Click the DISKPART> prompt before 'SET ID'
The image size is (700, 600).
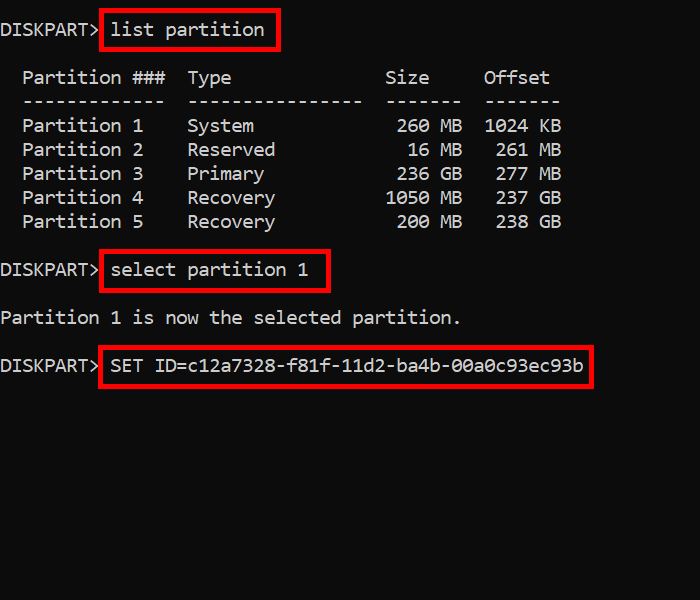49,366
